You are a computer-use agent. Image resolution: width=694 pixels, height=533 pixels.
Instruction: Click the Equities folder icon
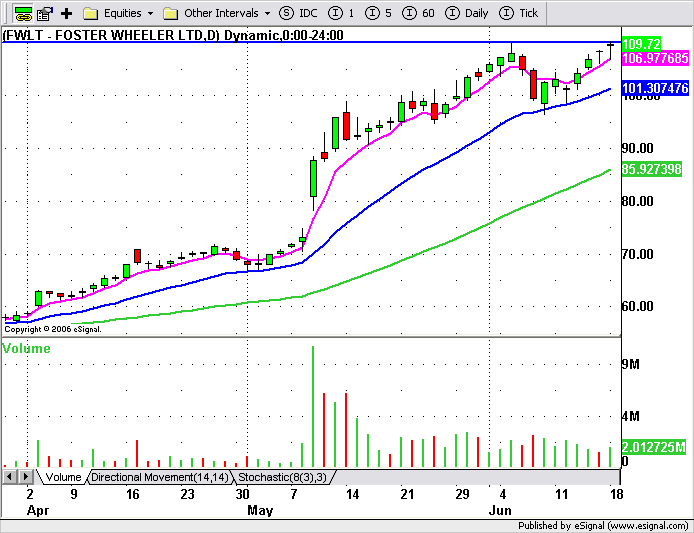(x=90, y=14)
